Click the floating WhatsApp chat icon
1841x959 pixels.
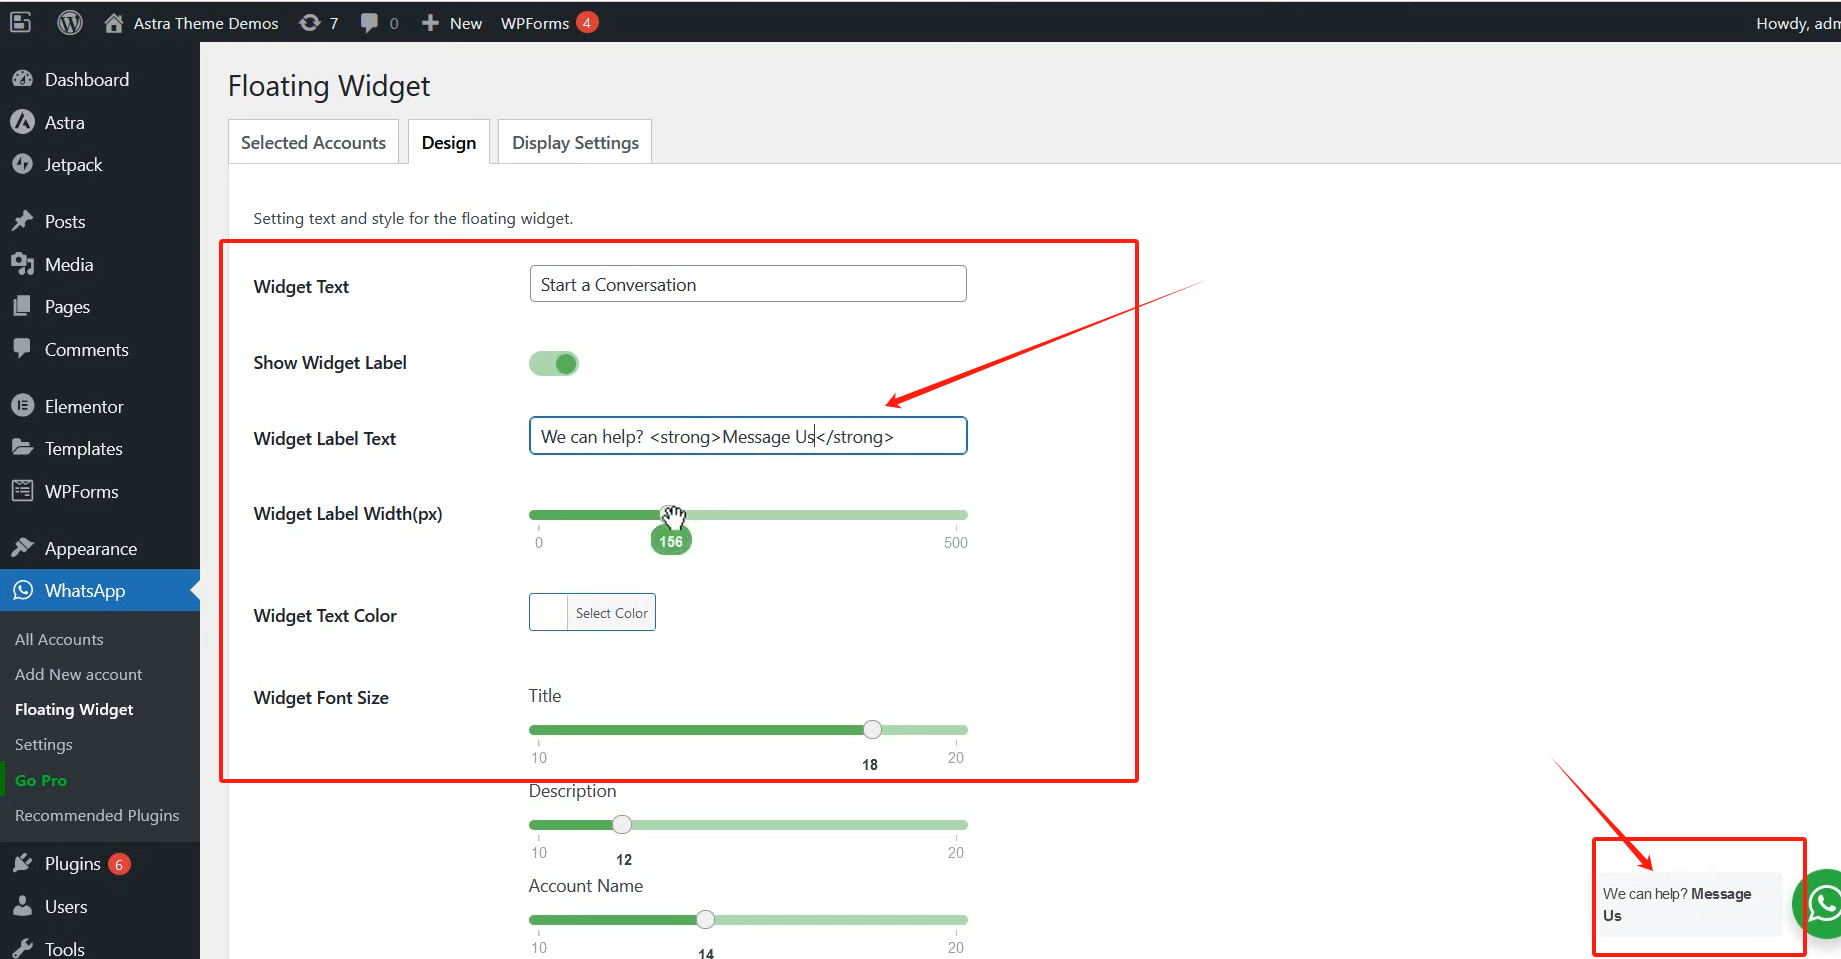[x=1823, y=904]
